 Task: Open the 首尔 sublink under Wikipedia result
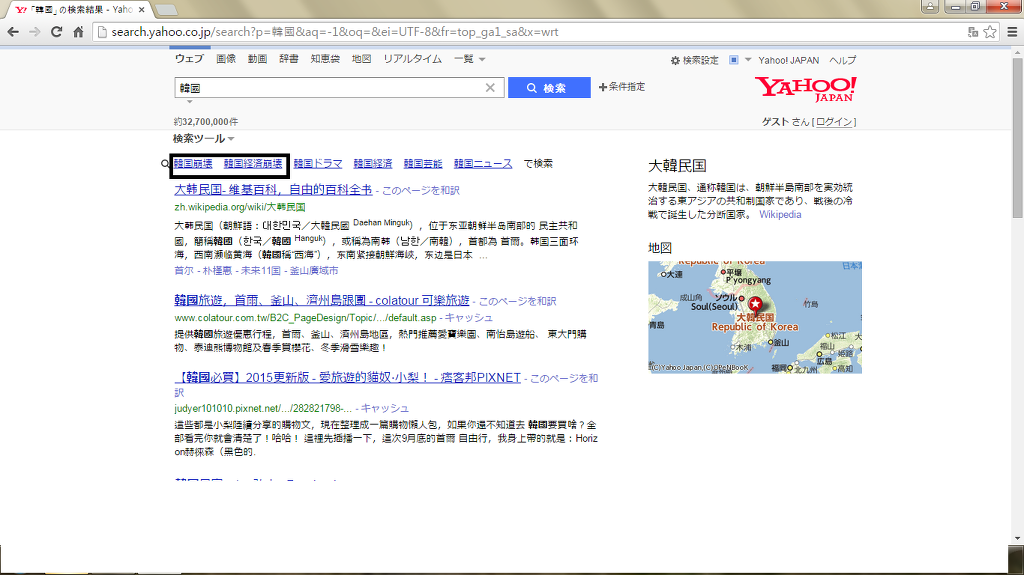184,271
